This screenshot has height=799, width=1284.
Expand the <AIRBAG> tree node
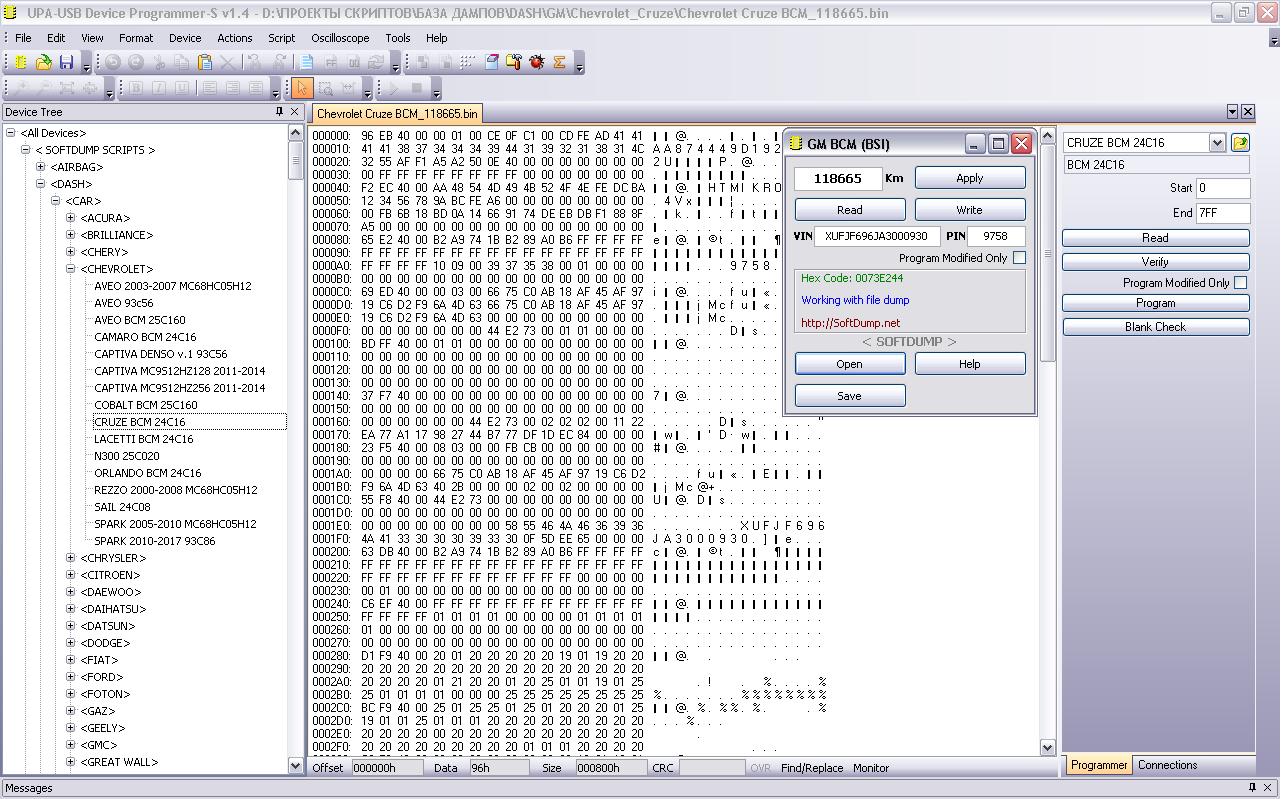click(x=41, y=167)
